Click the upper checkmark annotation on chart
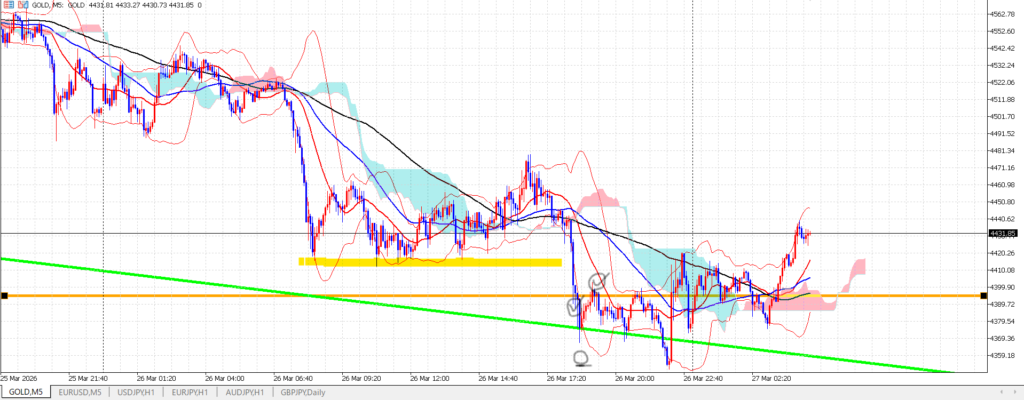This screenshot has width=1024, height=400. [x=598, y=283]
